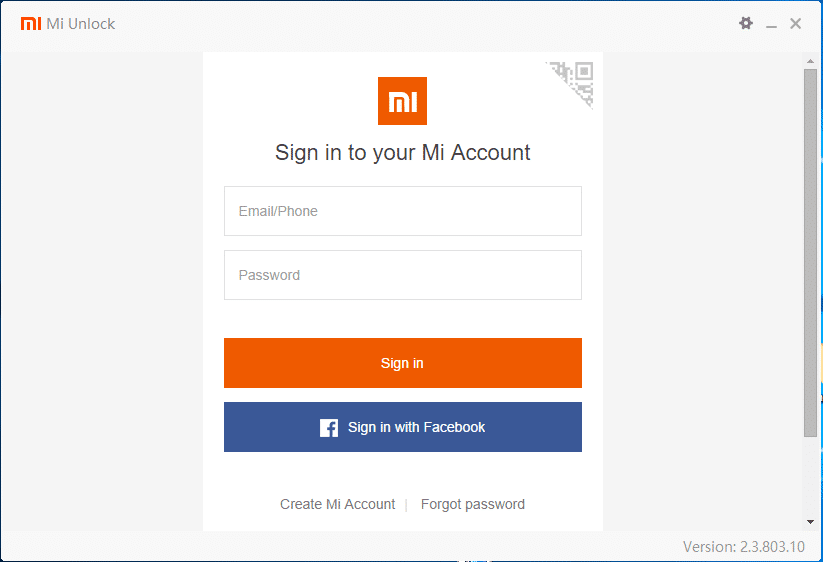The width and height of the screenshot is (823, 562).
Task: Open the settings gear in title bar
Action: (745, 23)
